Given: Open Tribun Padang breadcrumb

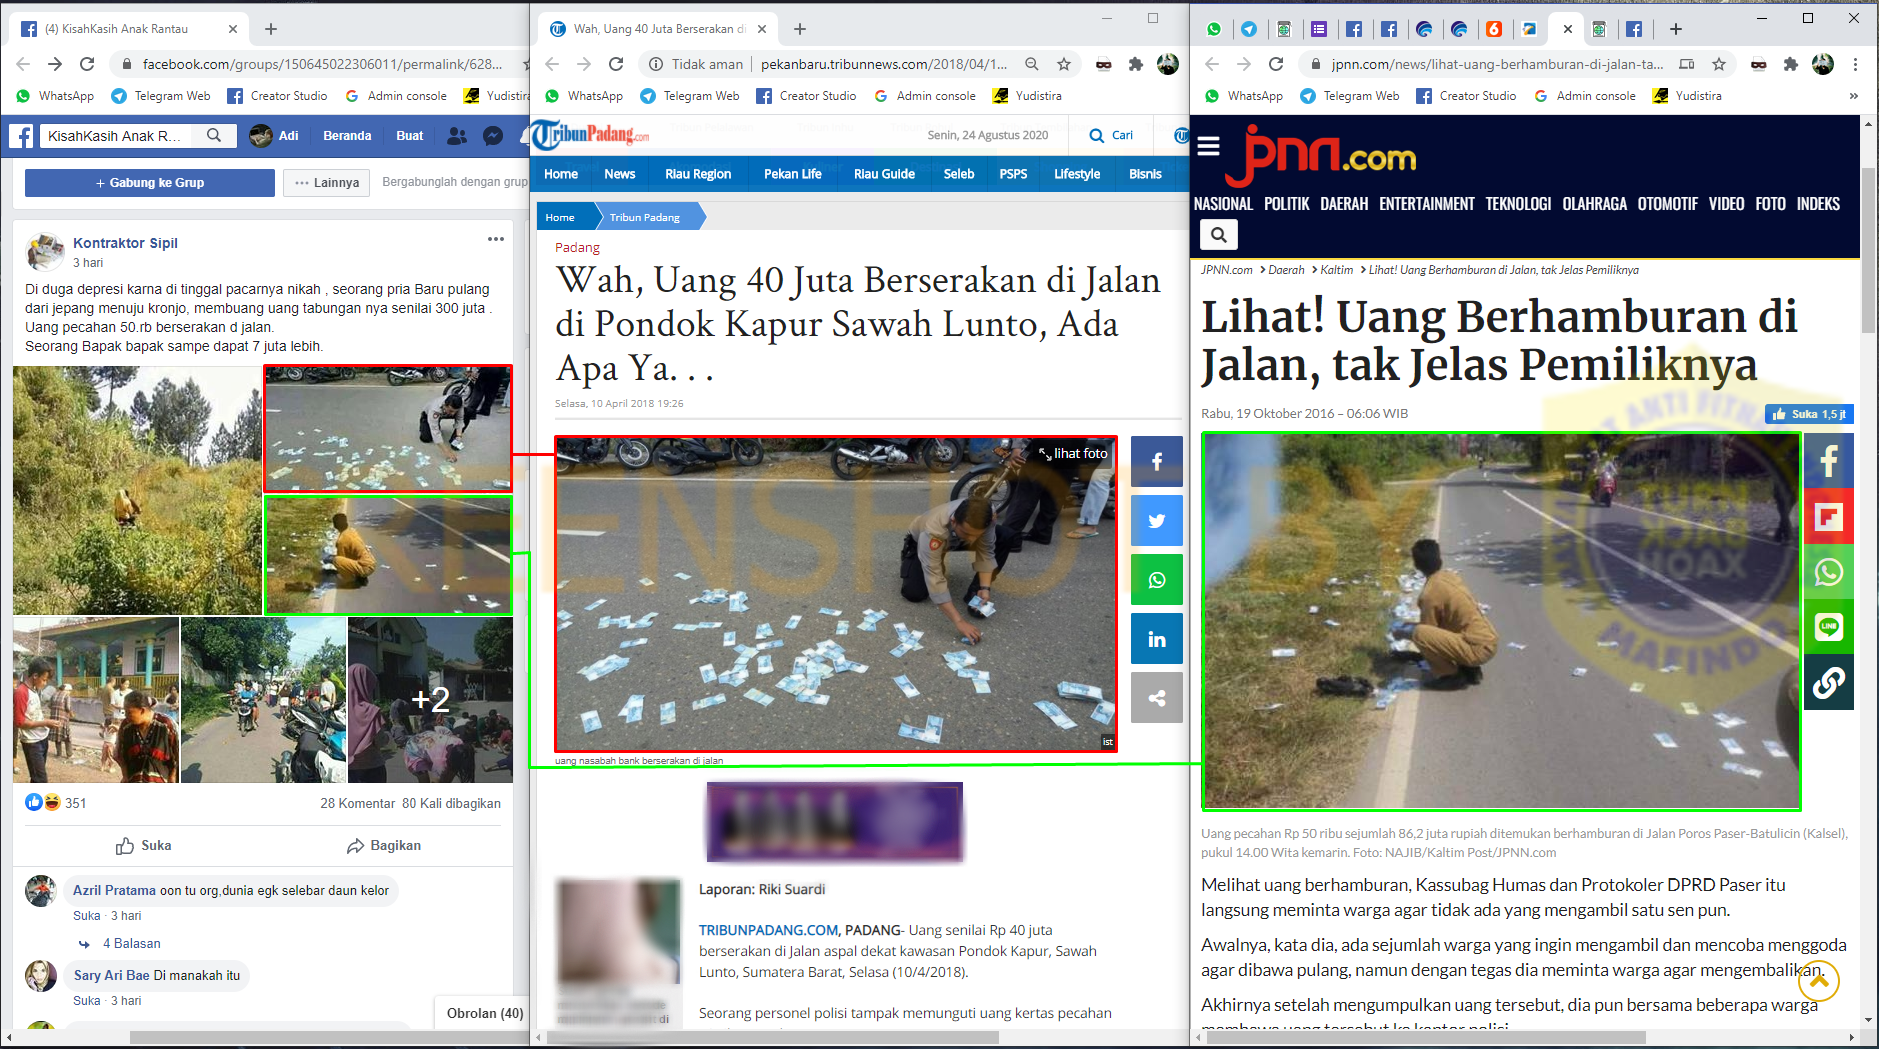Looking at the screenshot, I should click(x=645, y=217).
